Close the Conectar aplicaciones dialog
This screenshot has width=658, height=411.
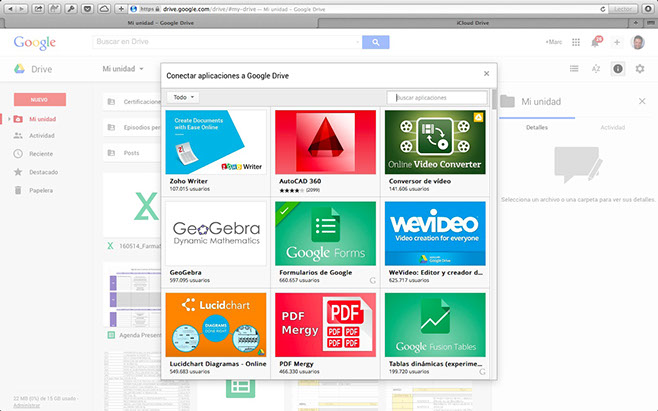click(486, 74)
